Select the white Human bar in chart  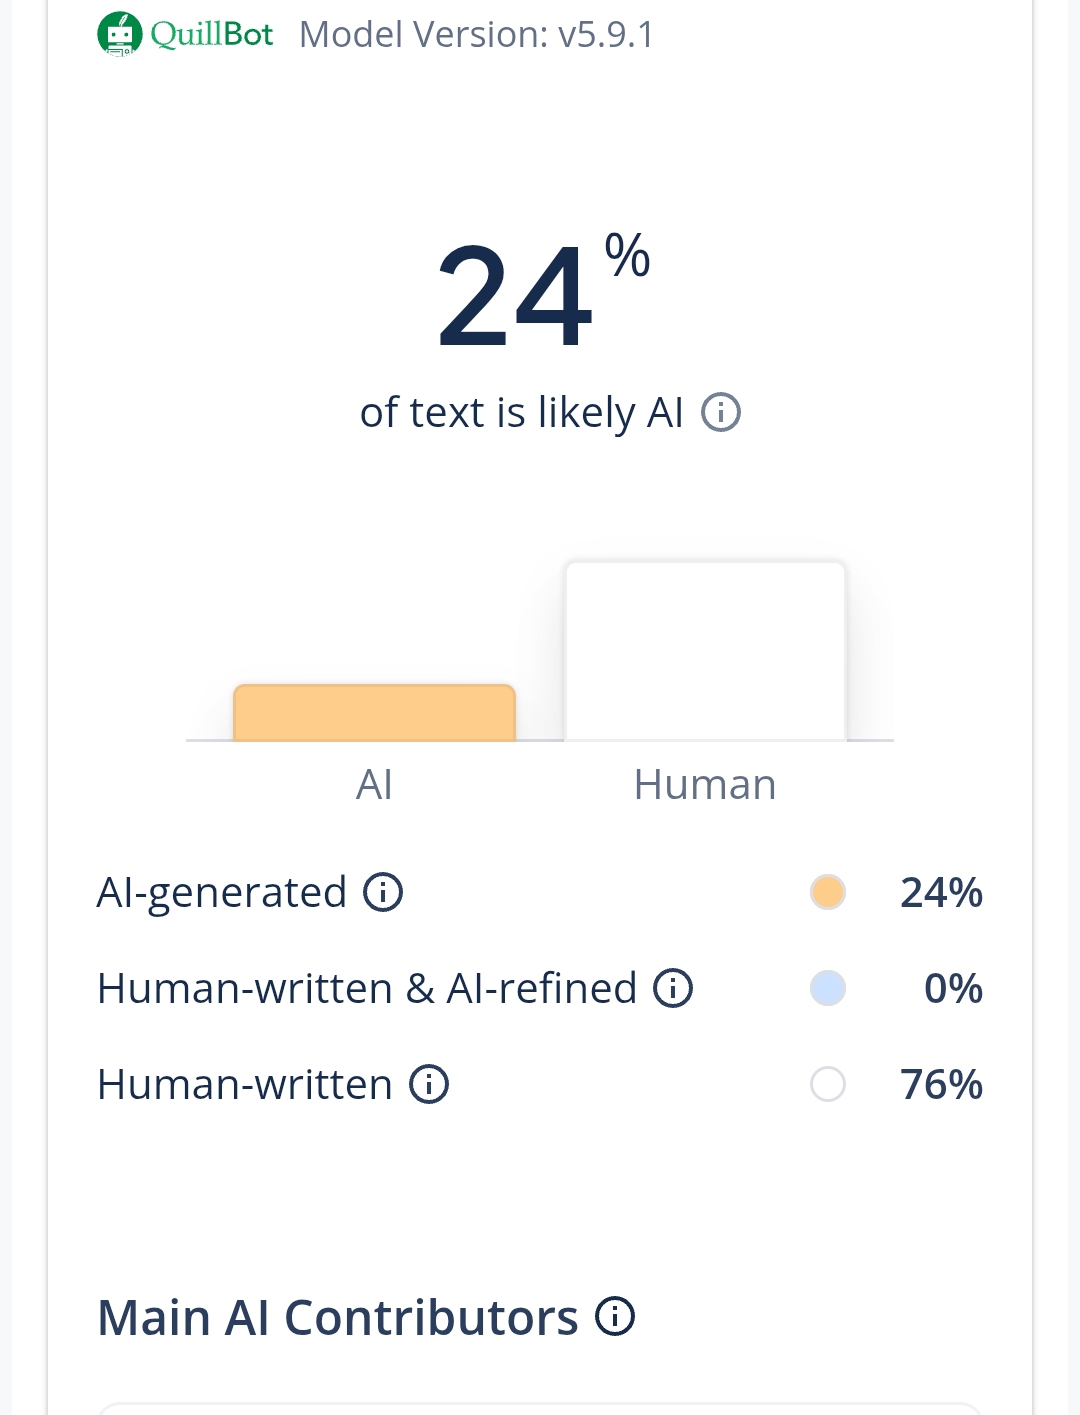coord(705,651)
